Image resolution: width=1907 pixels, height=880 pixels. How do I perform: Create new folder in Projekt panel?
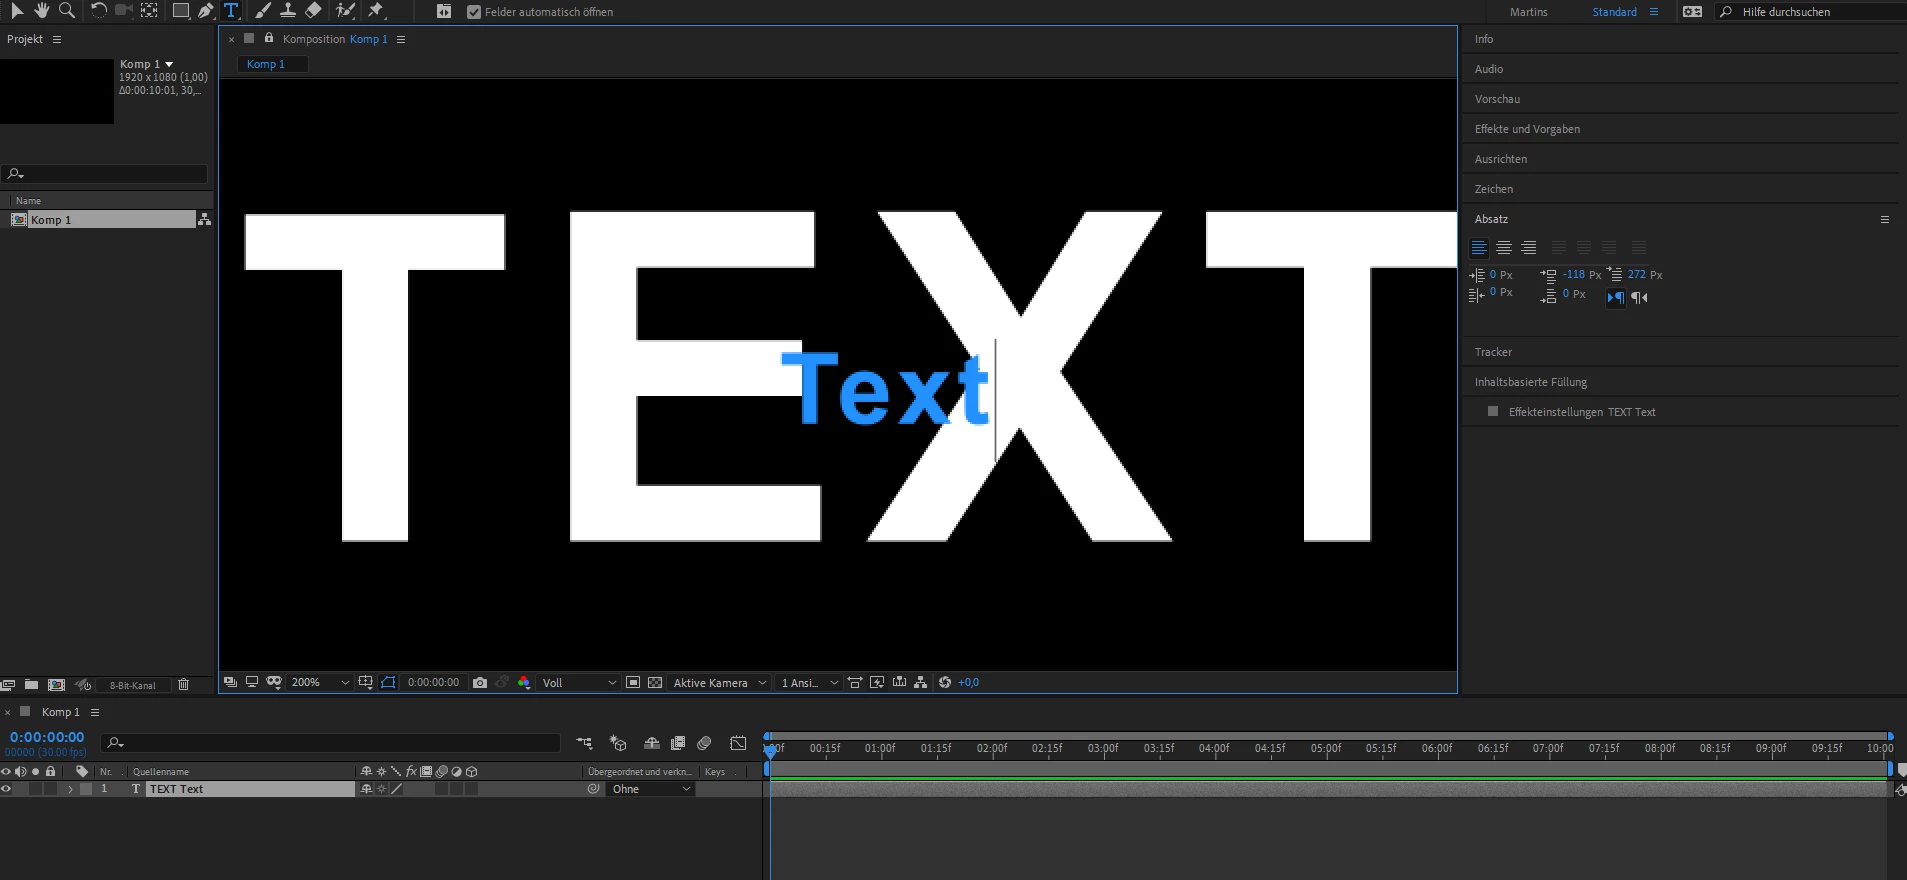tap(32, 685)
